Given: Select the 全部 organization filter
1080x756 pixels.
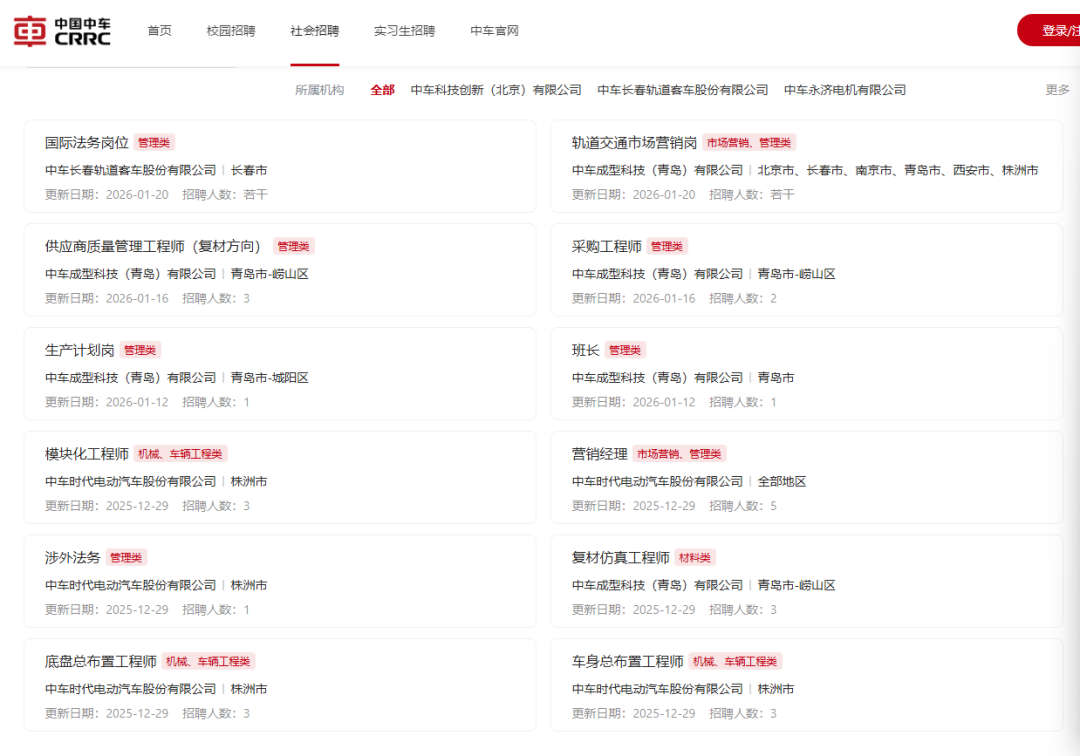Looking at the screenshot, I should 382,90.
